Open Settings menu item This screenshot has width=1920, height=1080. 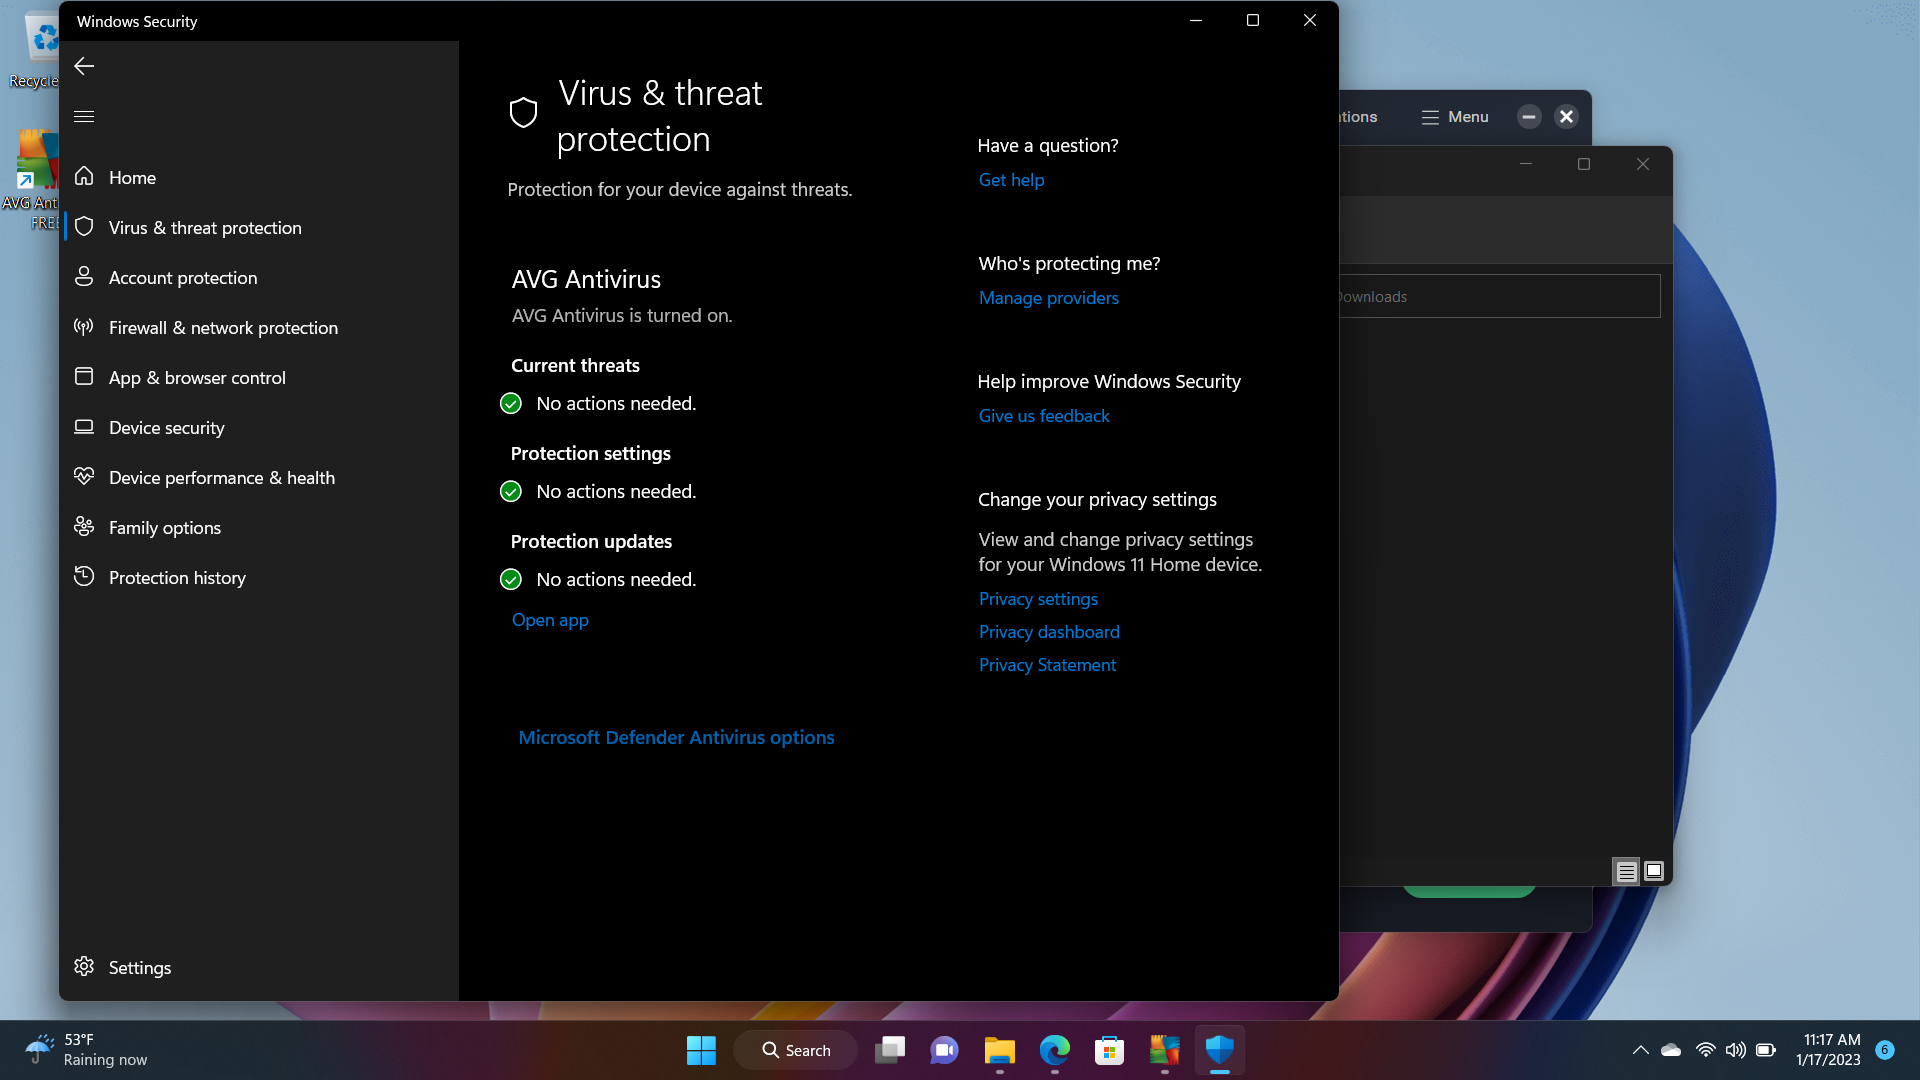click(x=138, y=967)
